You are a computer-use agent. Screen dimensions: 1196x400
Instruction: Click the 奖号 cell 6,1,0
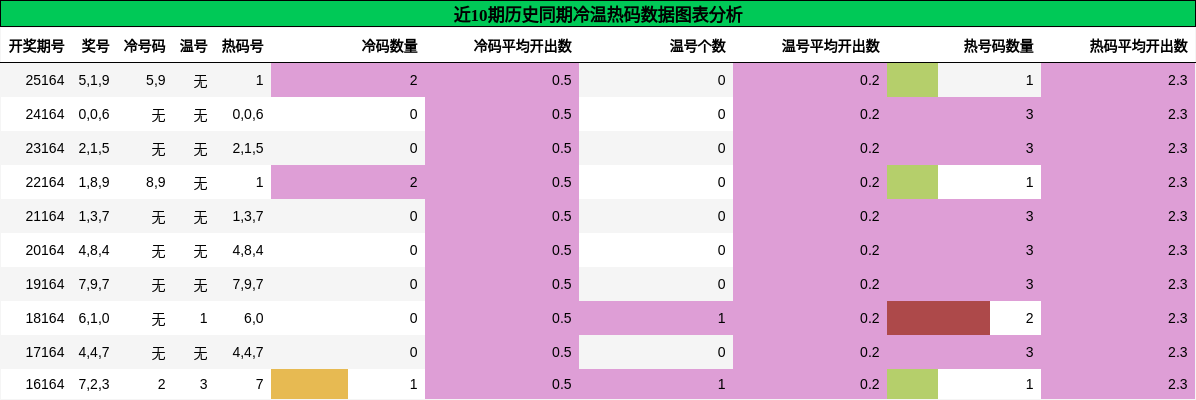tap(94, 318)
